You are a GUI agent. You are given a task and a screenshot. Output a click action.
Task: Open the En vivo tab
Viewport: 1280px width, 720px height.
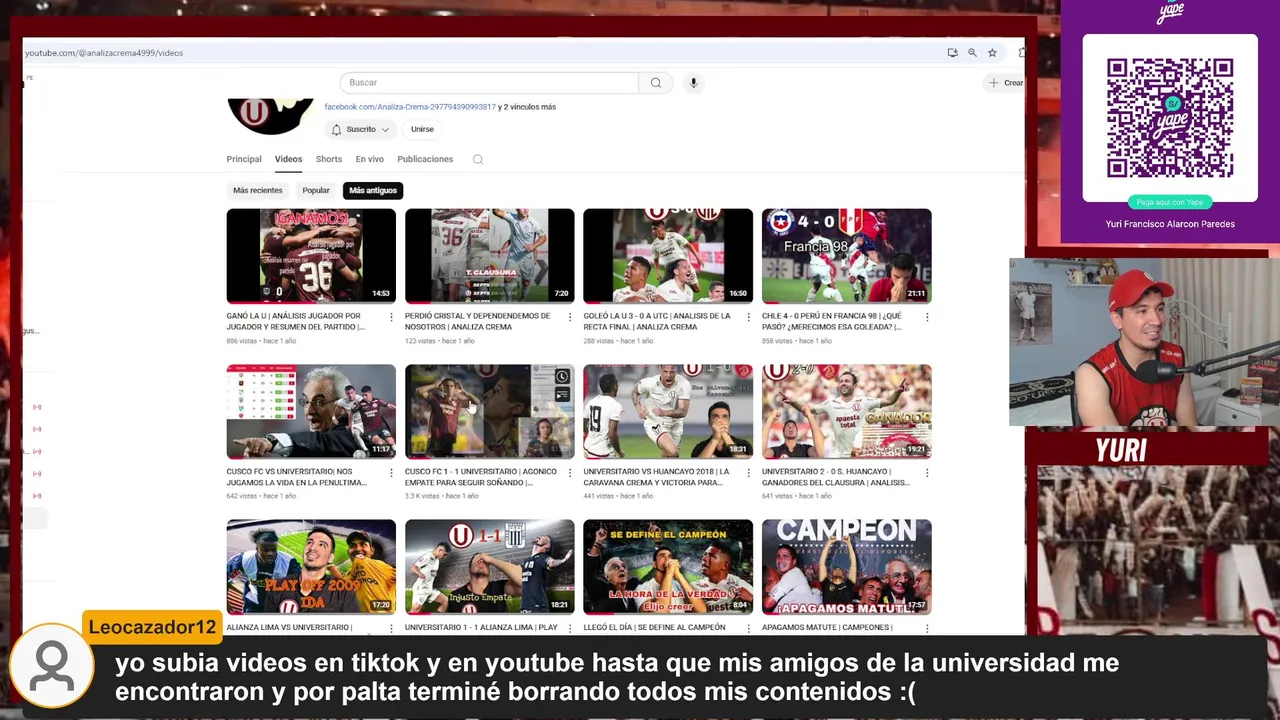click(x=369, y=159)
